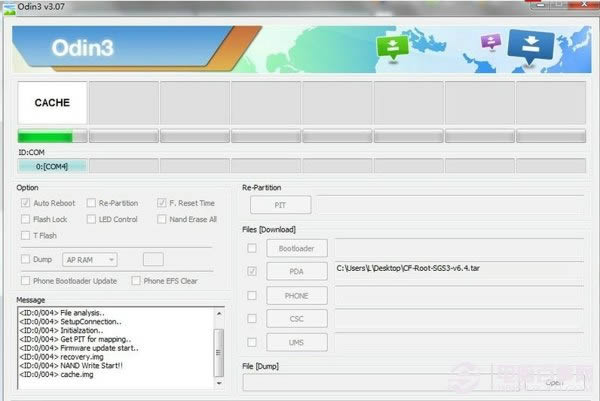Click the PDA file button
The height and width of the screenshot is (401, 600).
tap(297, 272)
